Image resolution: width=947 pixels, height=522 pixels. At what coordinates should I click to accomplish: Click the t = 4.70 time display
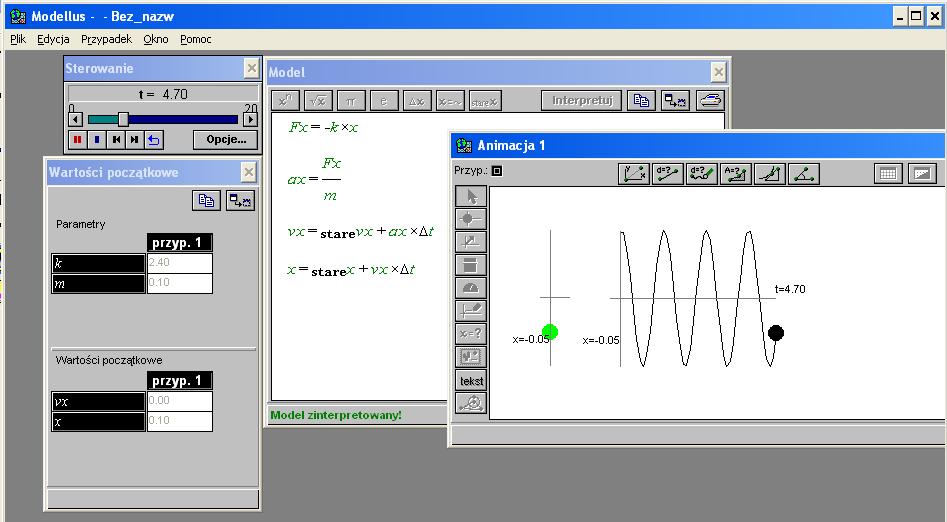tap(163, 94)
